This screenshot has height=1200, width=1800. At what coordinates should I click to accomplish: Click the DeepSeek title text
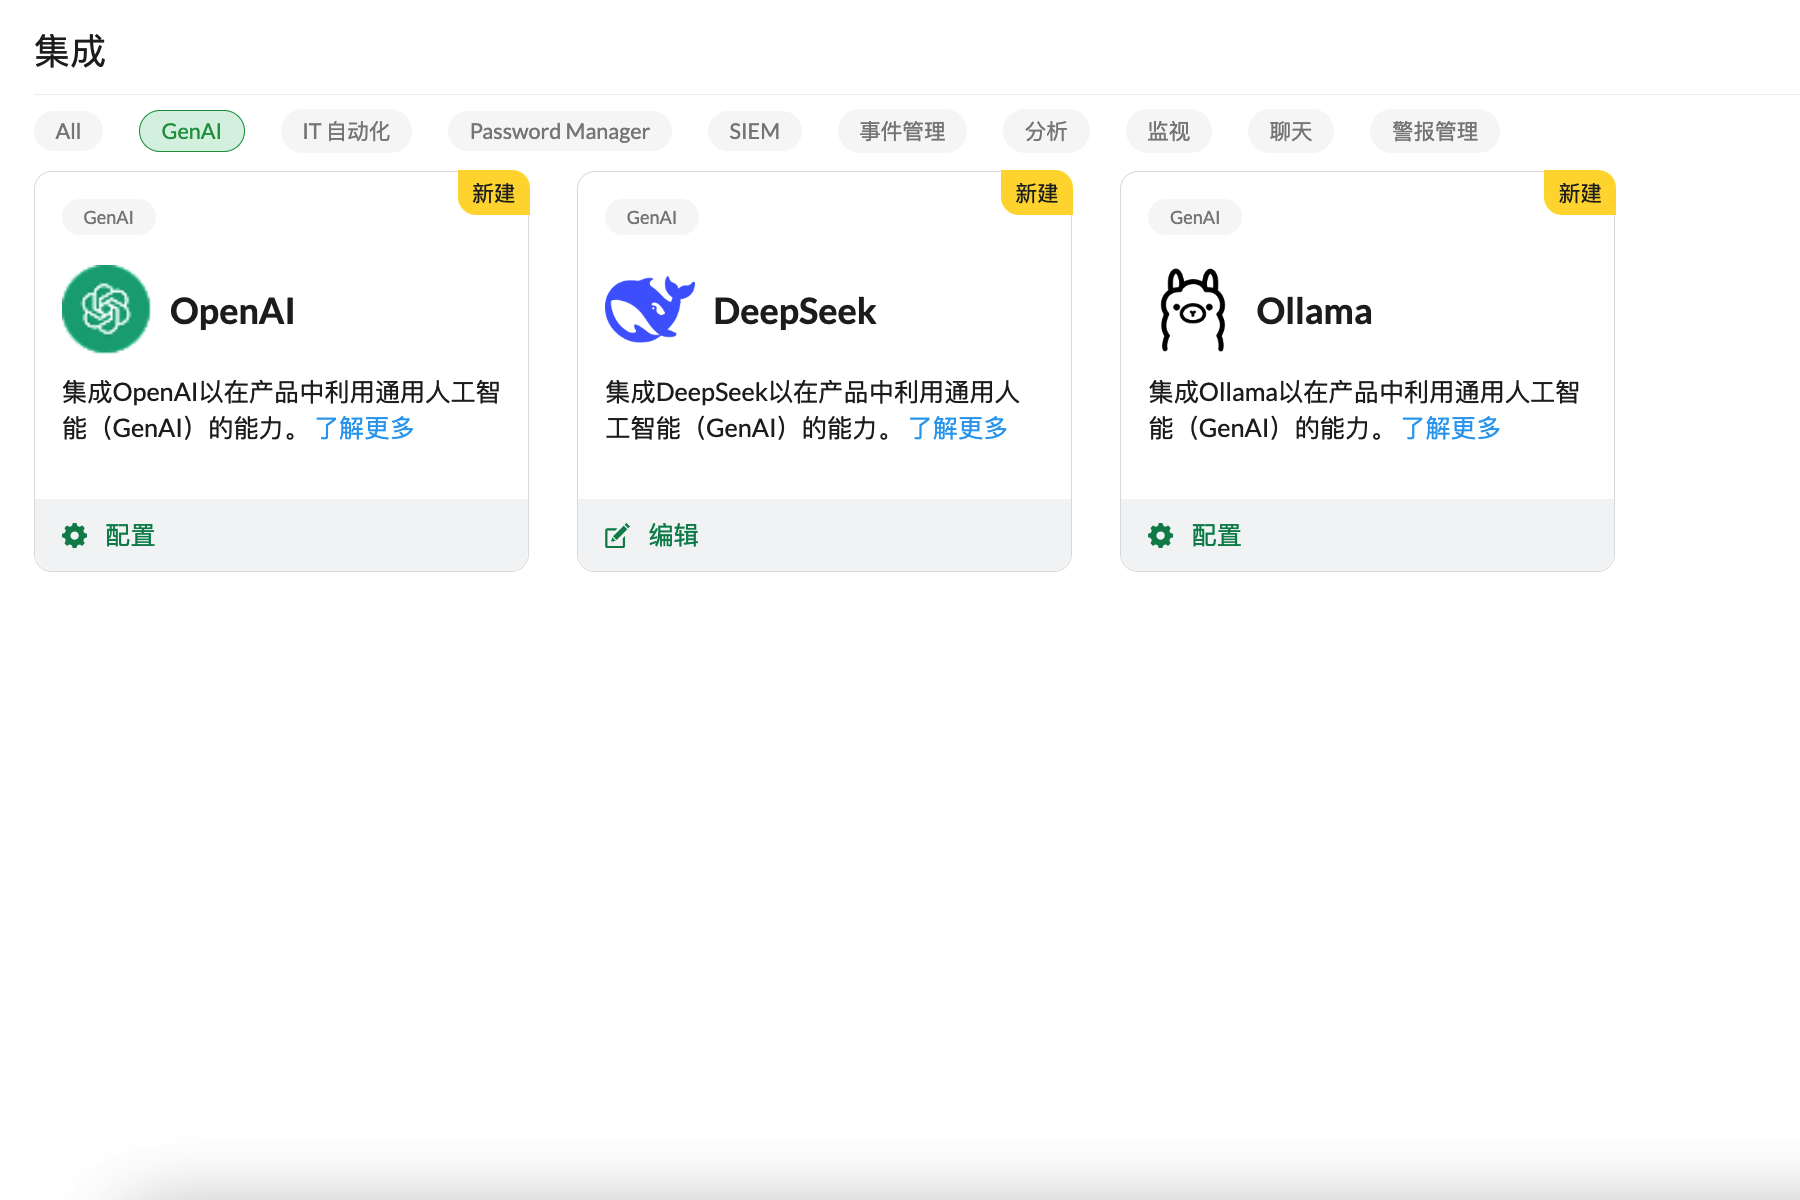[x=795, y=311]
